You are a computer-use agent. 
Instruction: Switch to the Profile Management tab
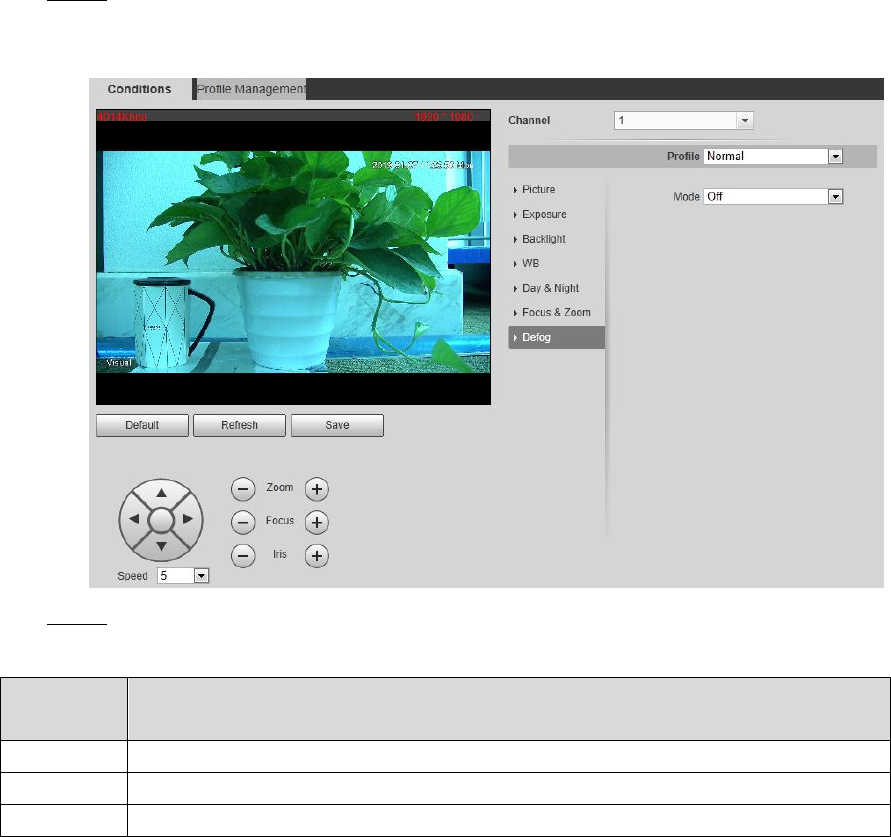[x=251, y=89]
